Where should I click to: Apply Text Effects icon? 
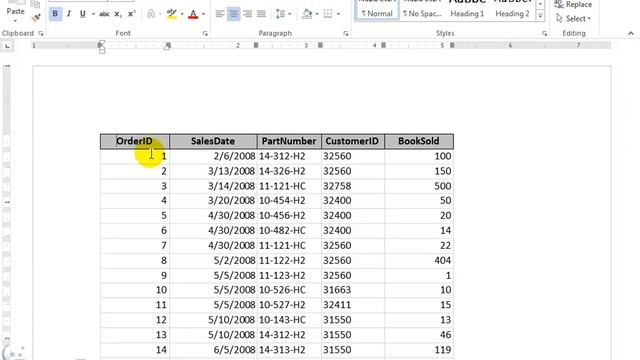coord(151,14)
